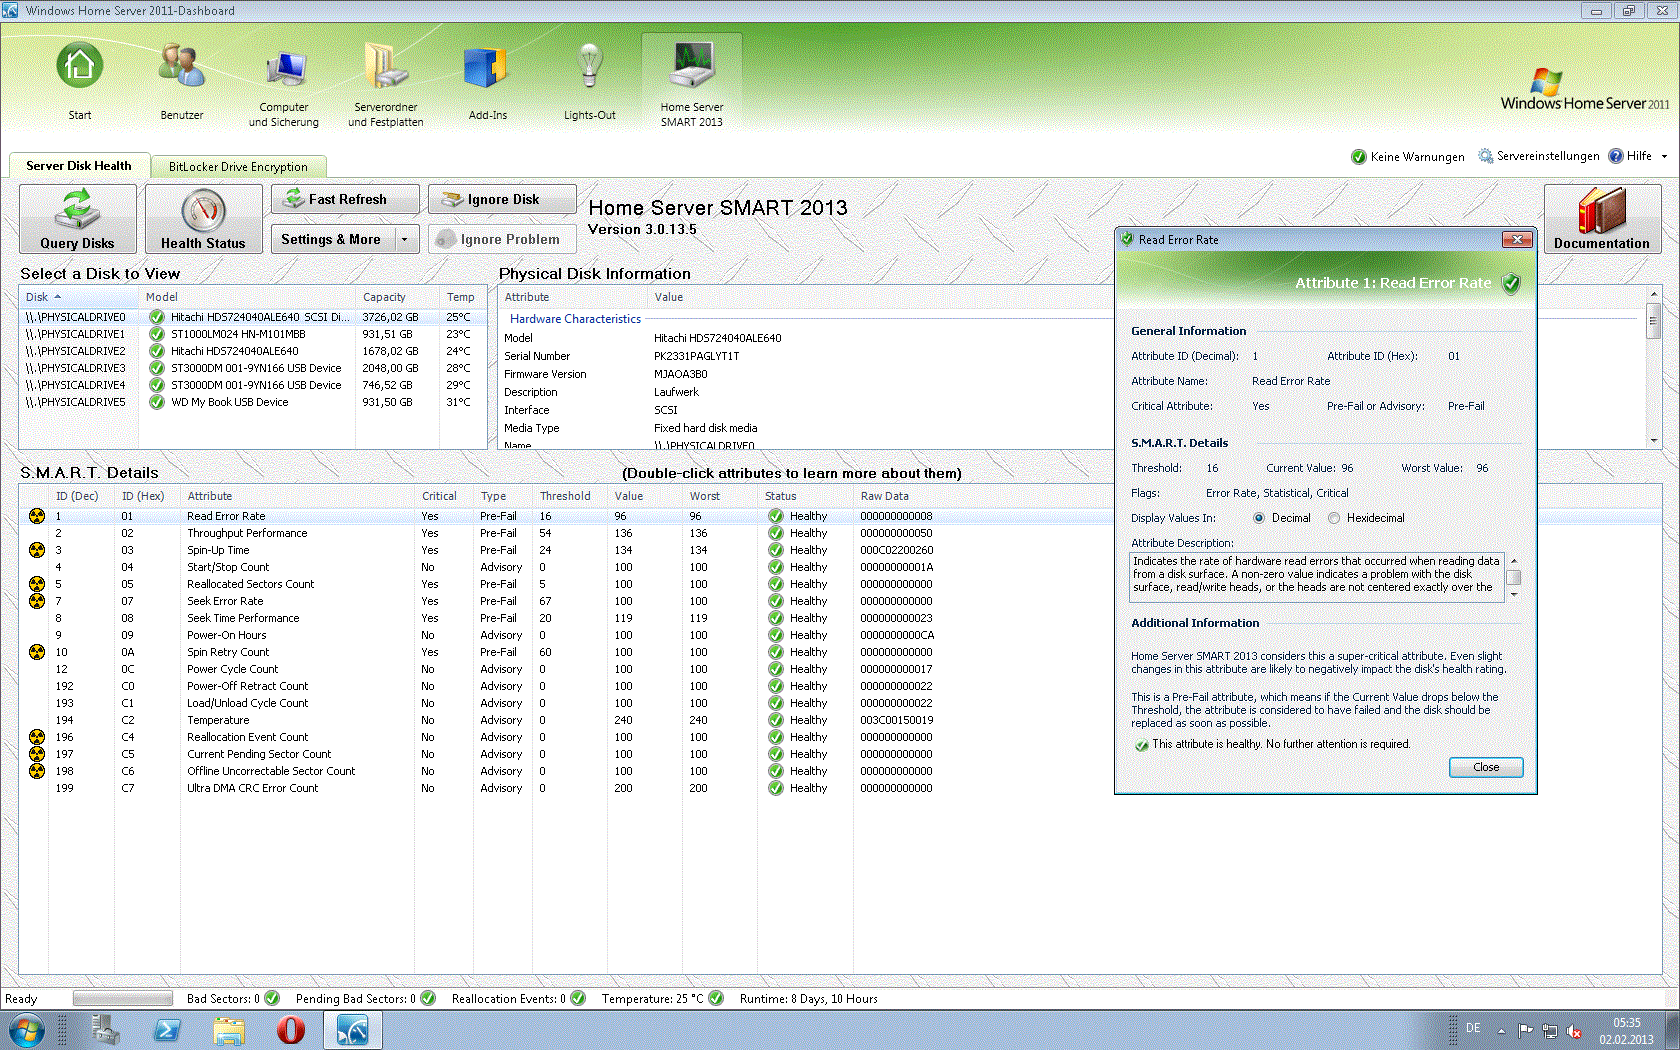The height and width of the screenshot is (1050, 1680).
Task: Click Fast Refresh button
Action: tap(345, 199)
